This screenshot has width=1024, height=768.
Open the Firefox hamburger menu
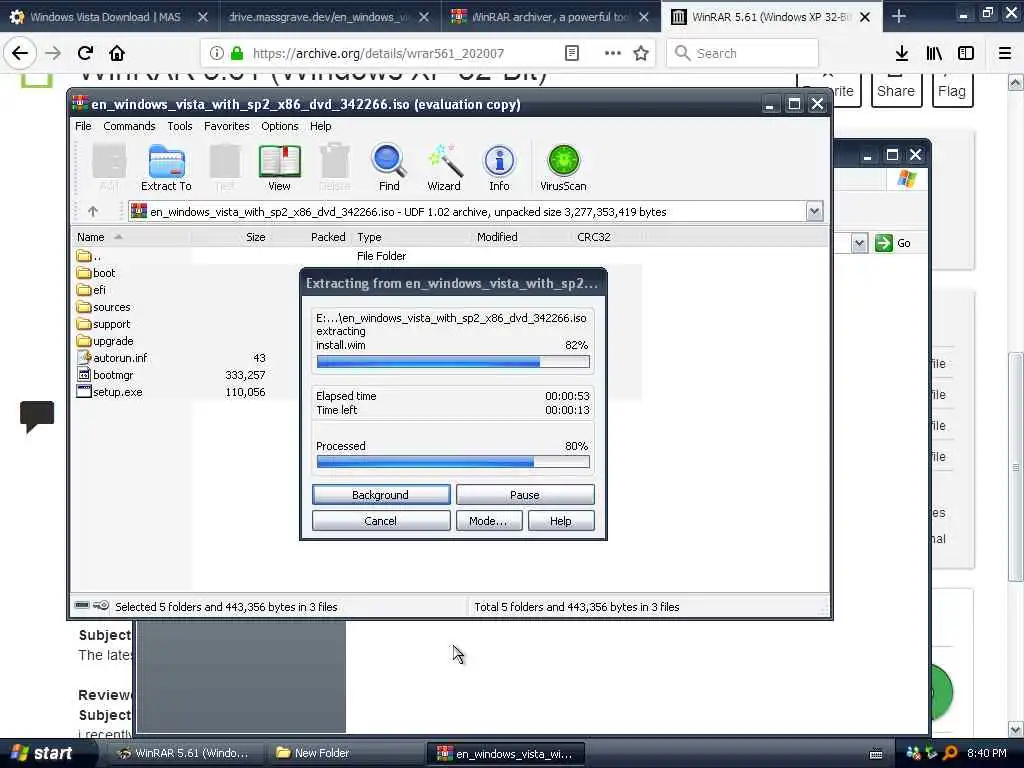1005,53
